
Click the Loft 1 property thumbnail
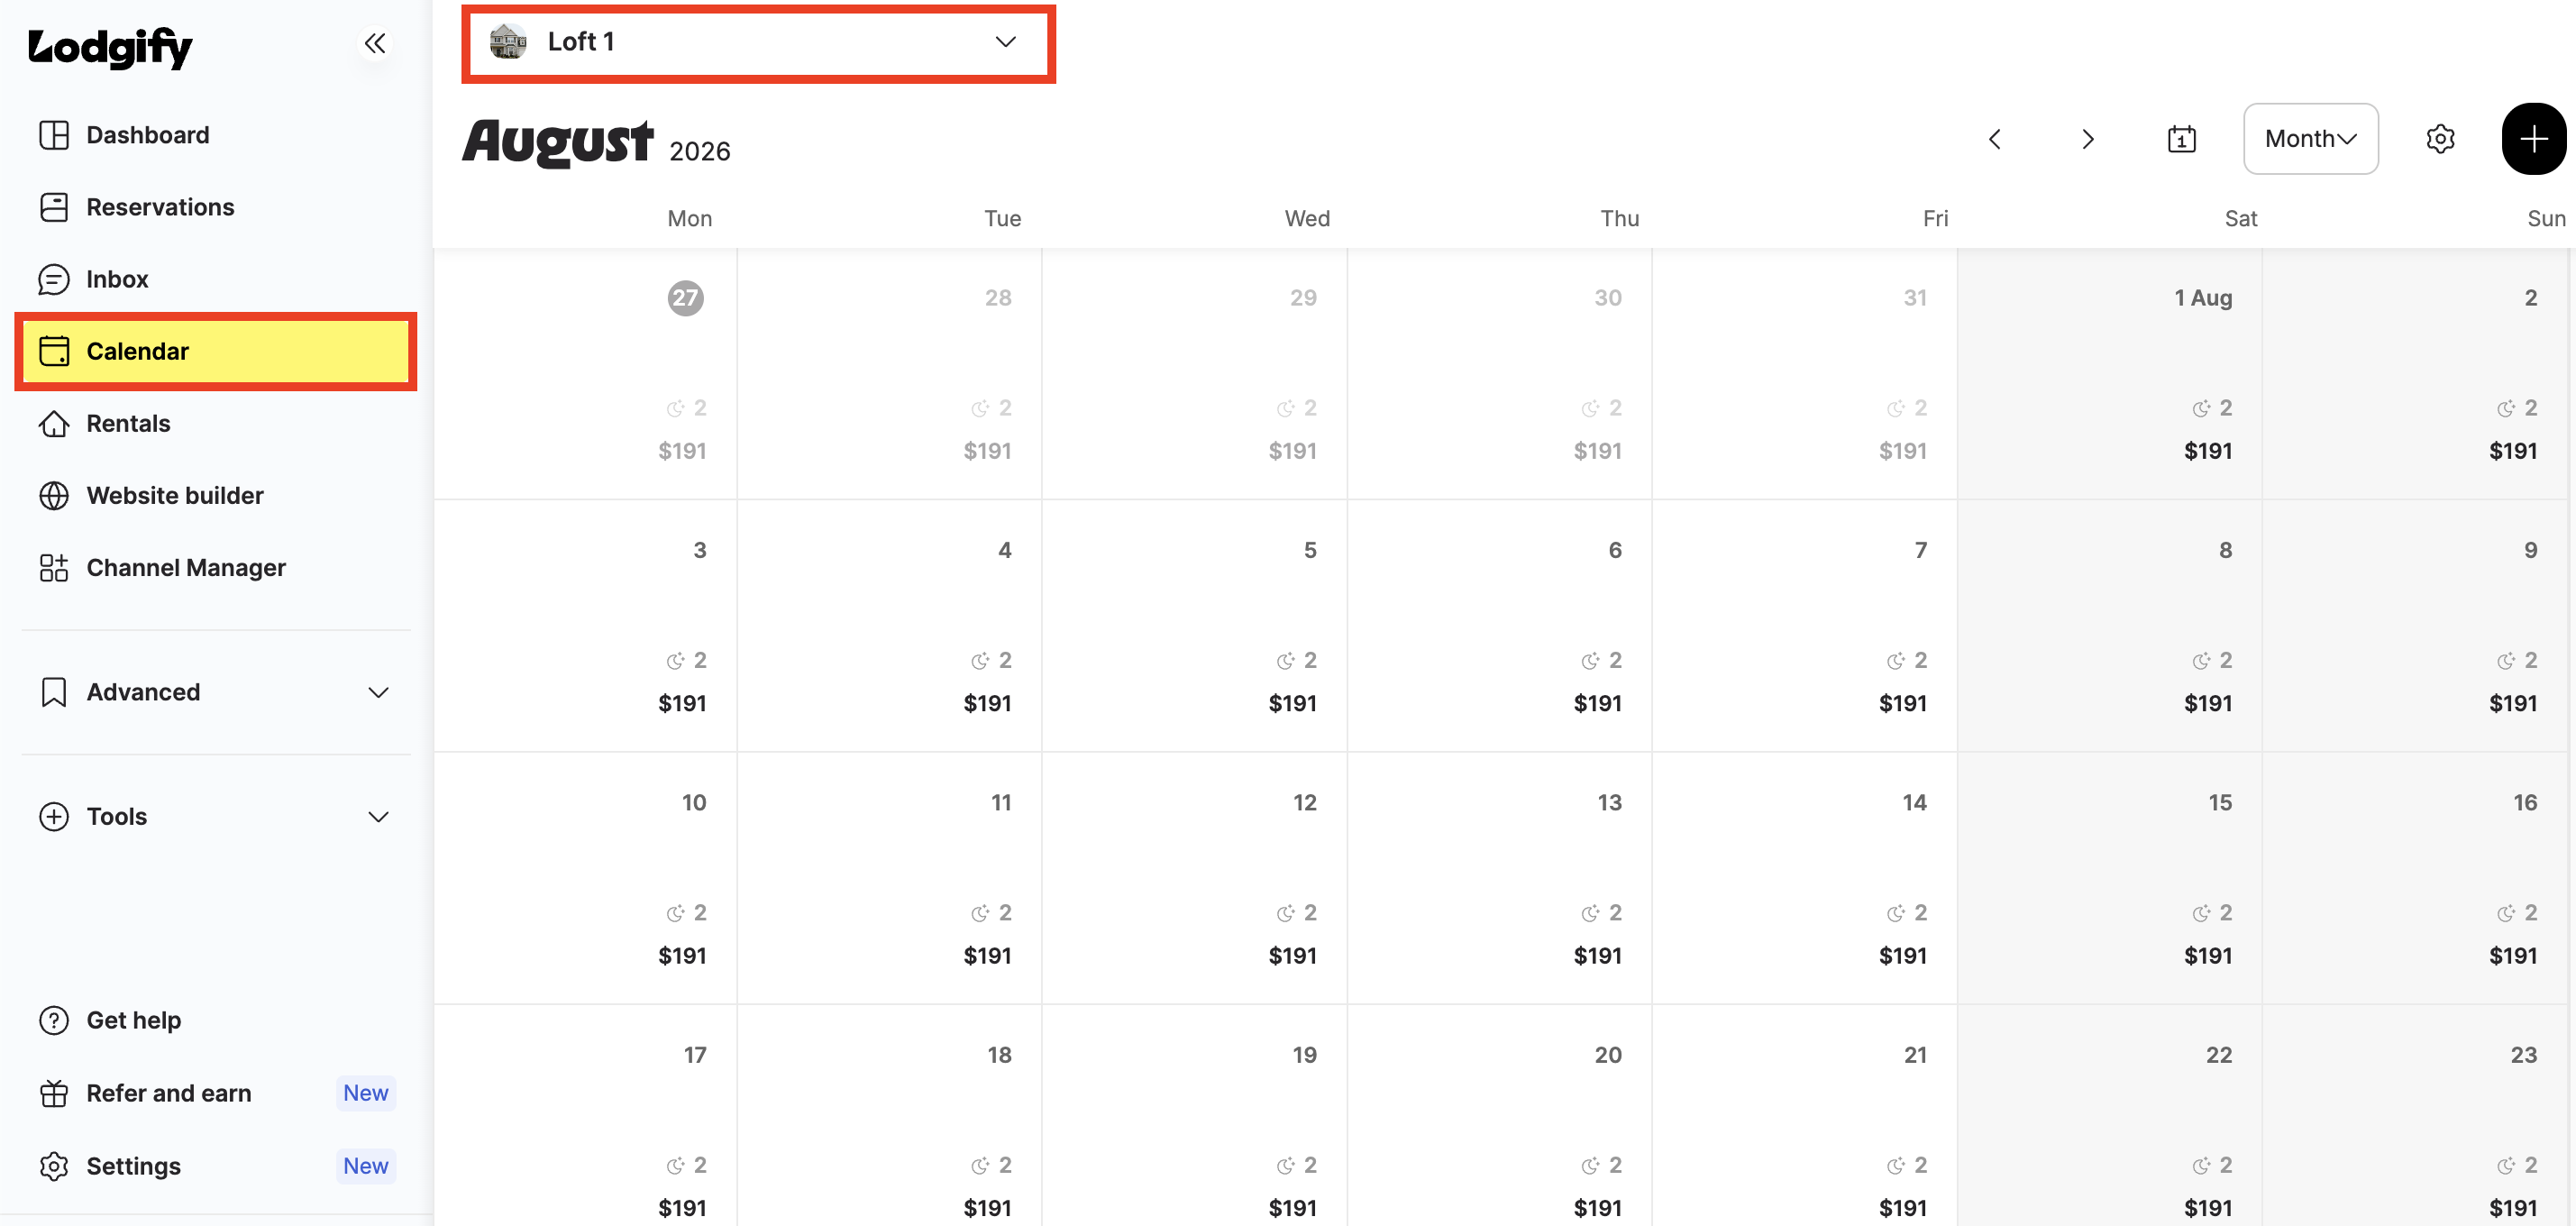click(508, 42)
